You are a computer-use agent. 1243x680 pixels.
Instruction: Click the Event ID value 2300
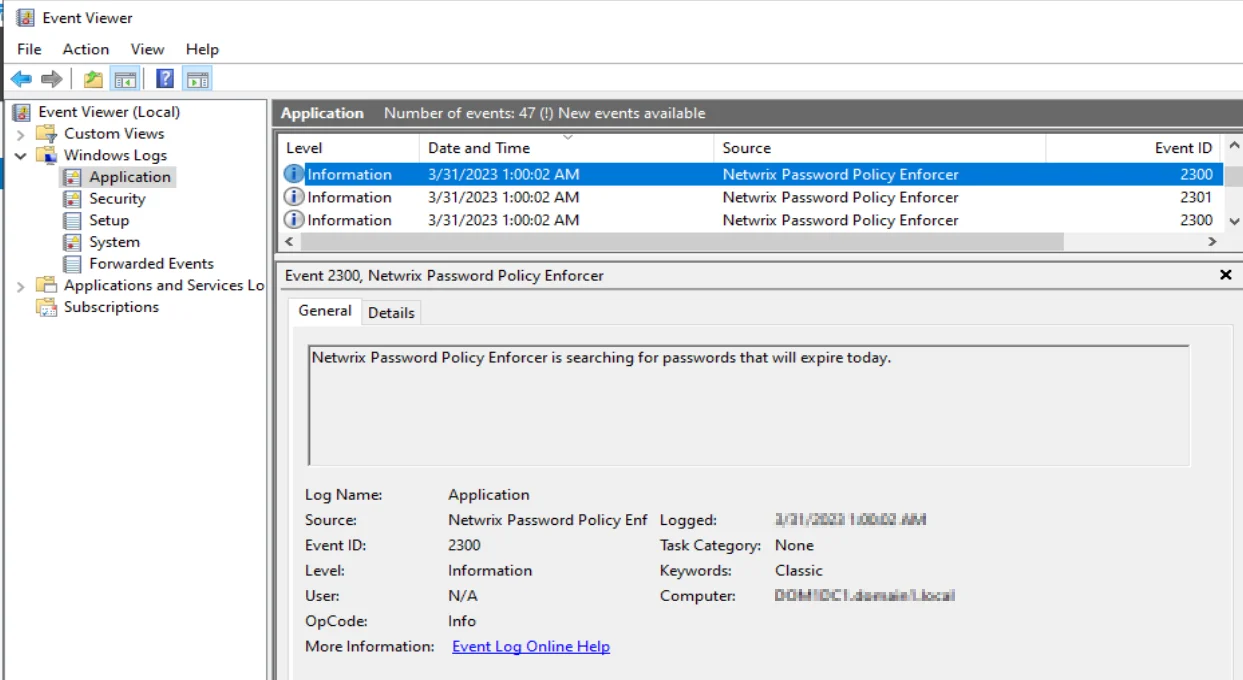tap(464, 546)
